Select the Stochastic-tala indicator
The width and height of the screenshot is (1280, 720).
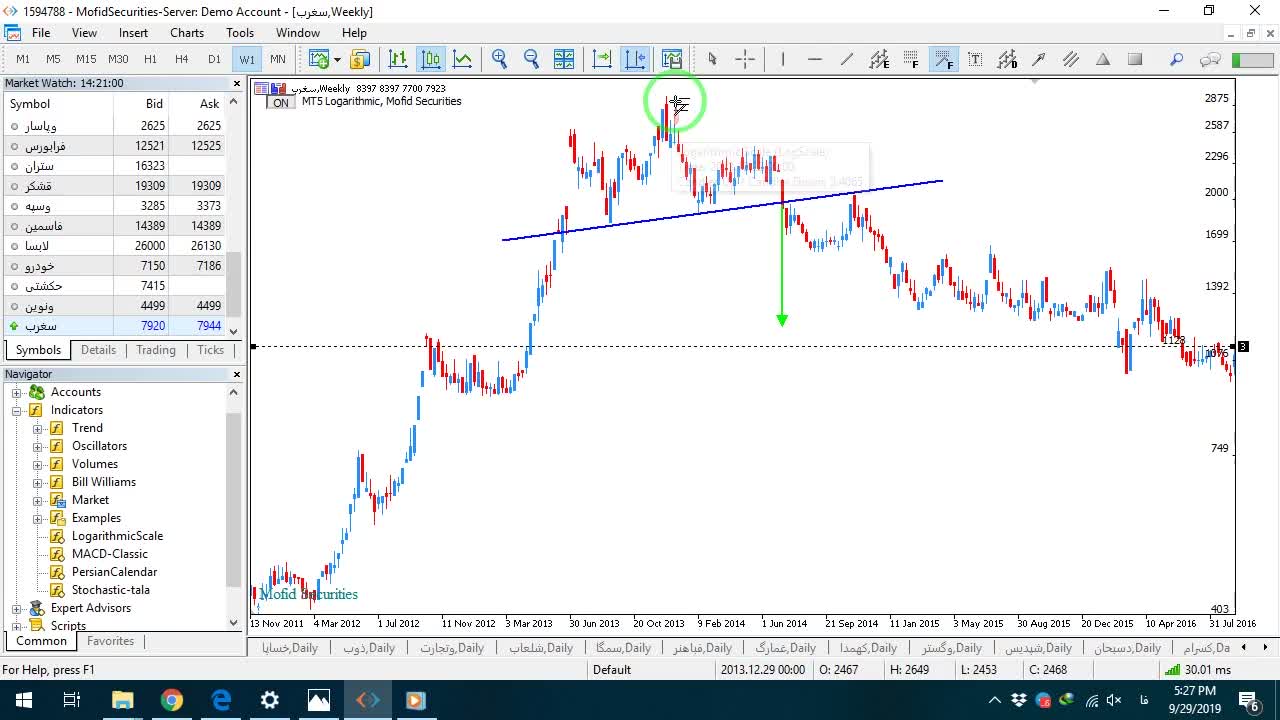click(x=111, y=590)
